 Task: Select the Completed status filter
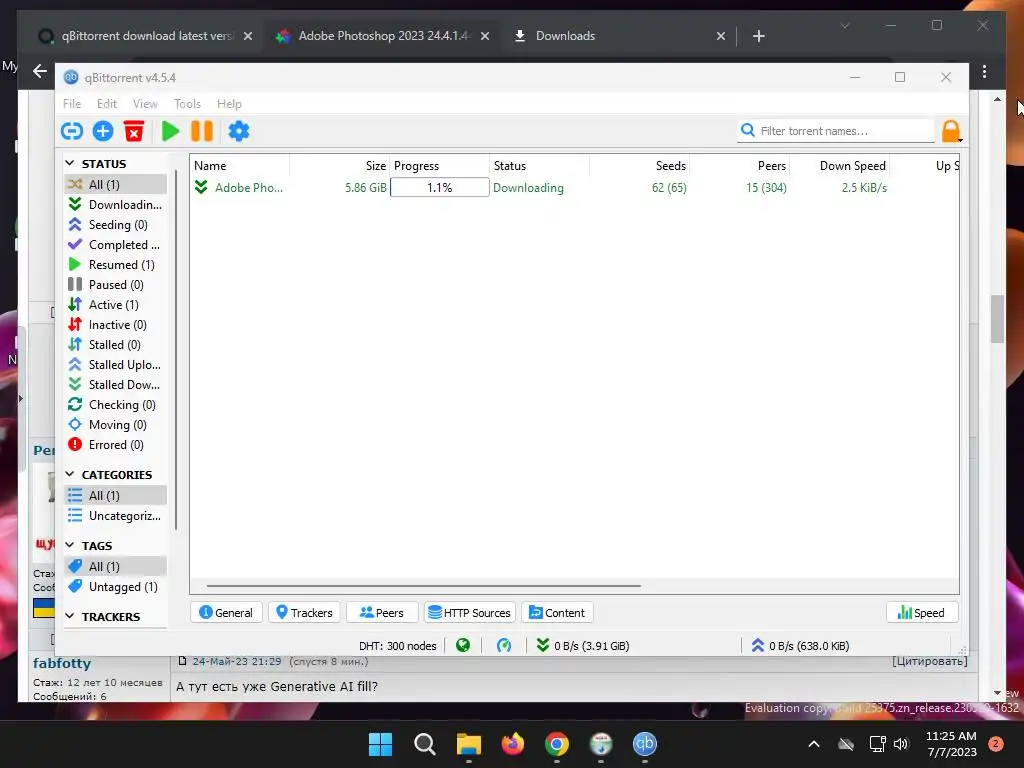pyautogui.click(x=116, y=245)
